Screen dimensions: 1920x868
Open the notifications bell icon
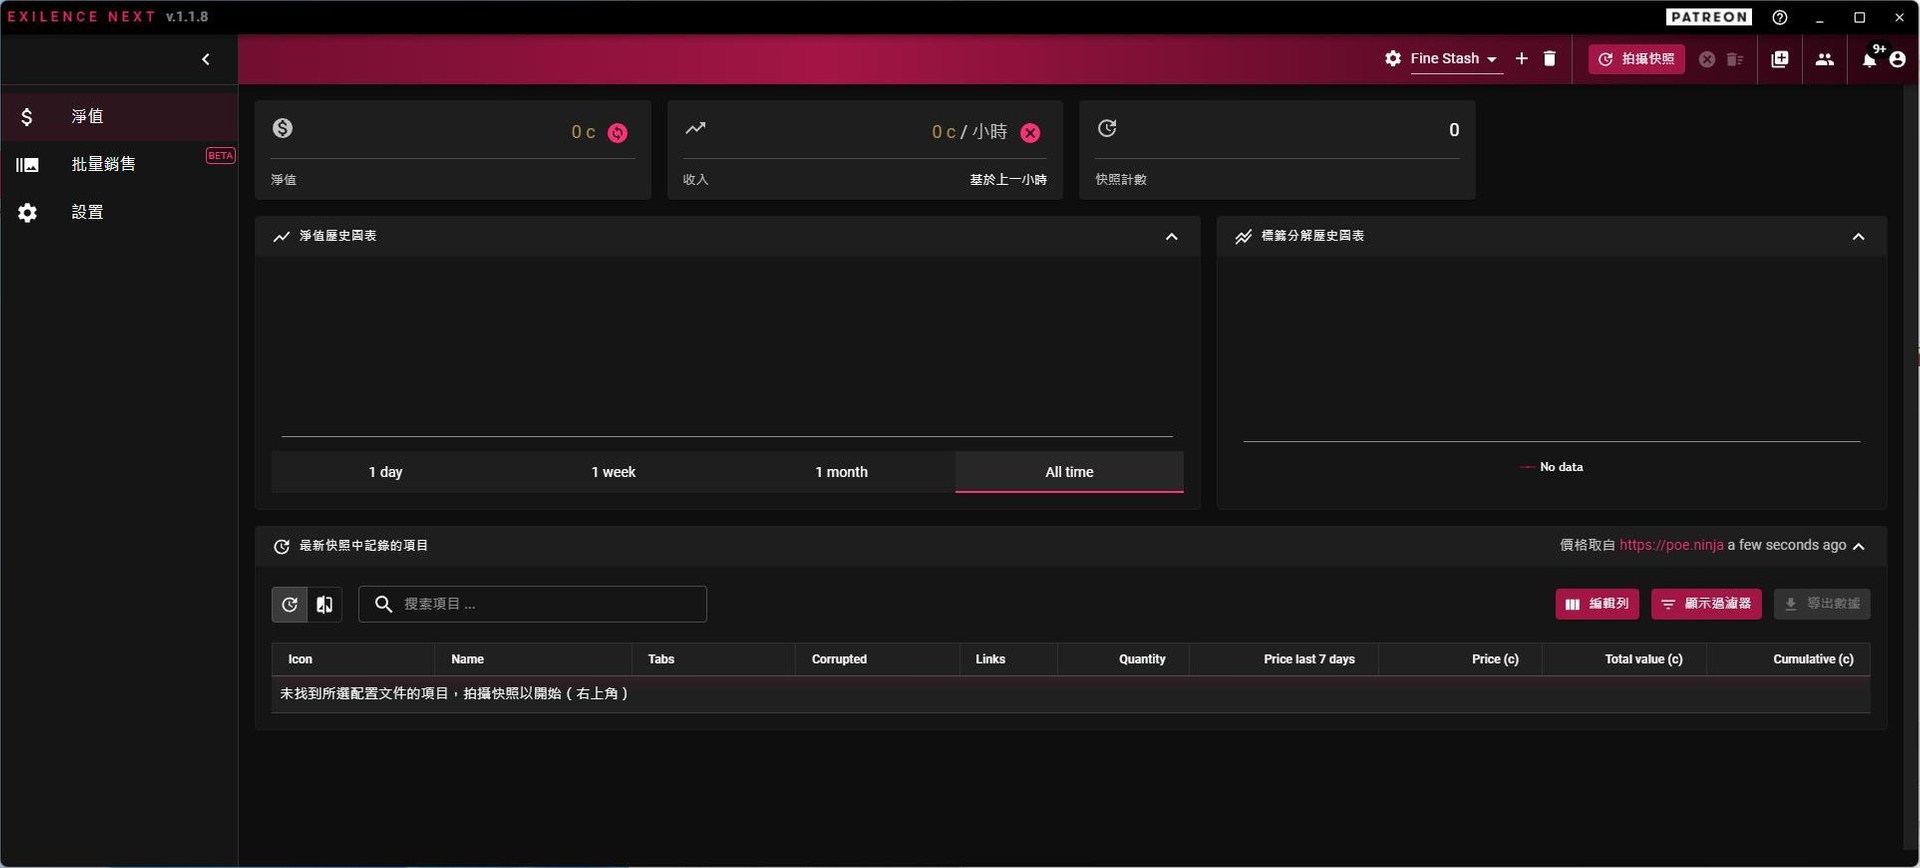1868,60
